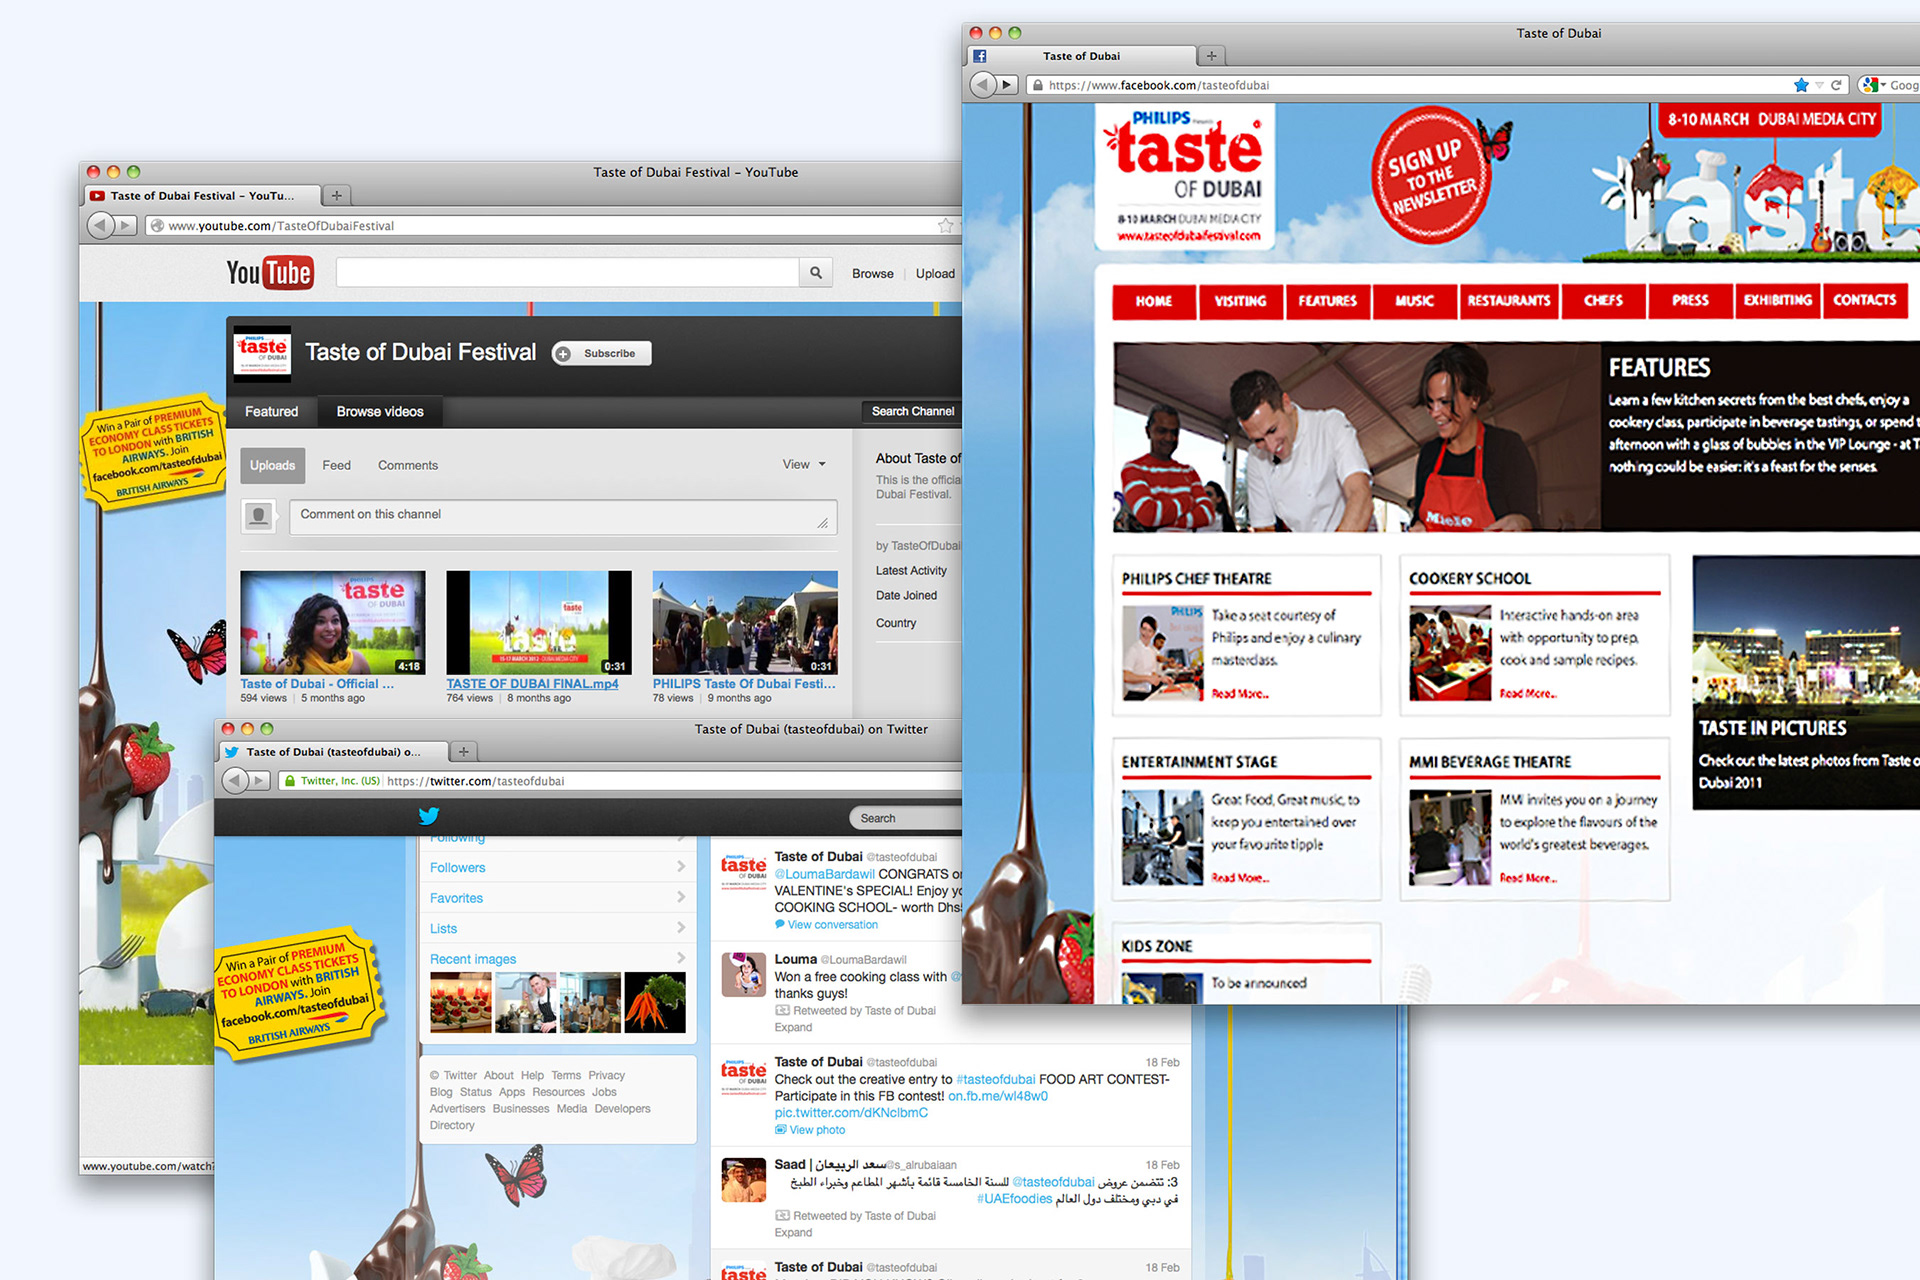Expand the Followers chevron in Twitter sidebar

click(x=681, y=867)
